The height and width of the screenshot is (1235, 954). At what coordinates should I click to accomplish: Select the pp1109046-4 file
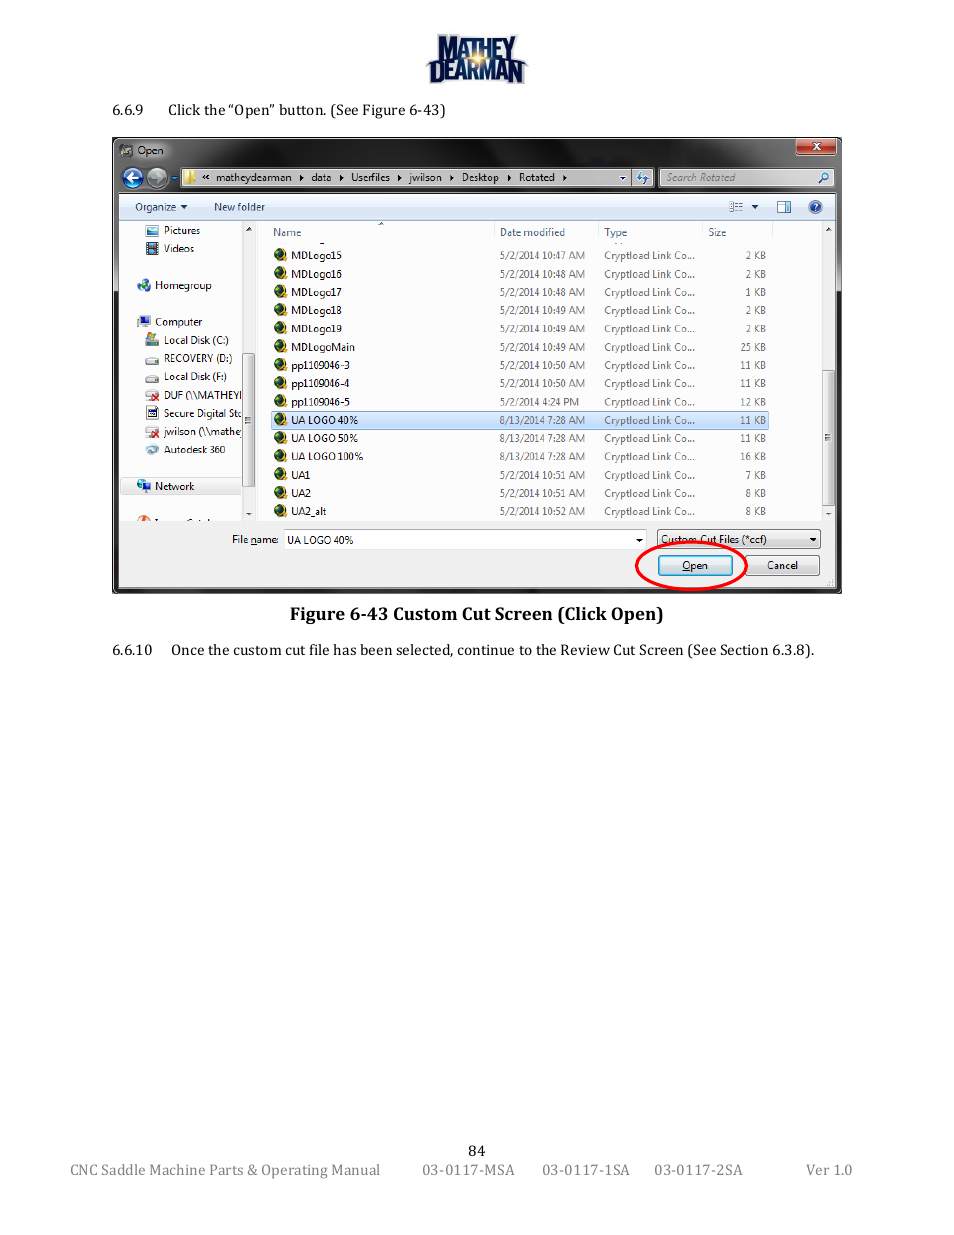pyautogui.click(x=519, y=384)
